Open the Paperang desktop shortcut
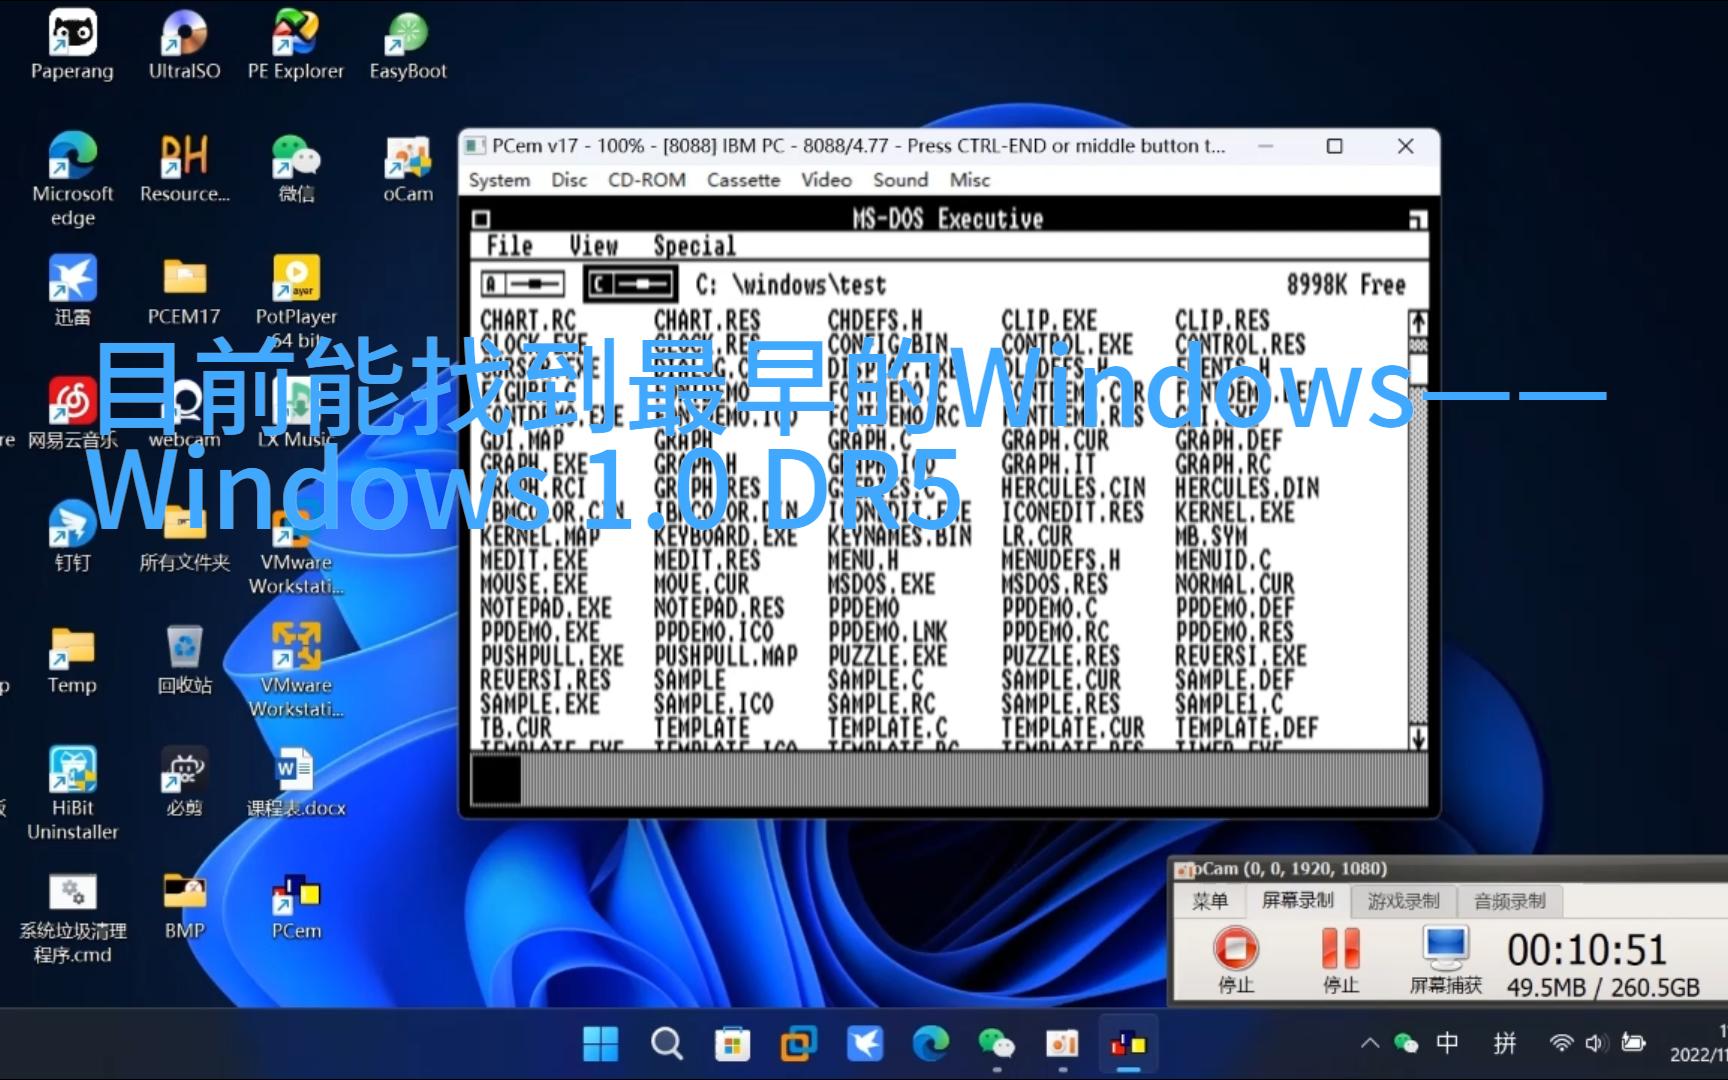Viewport: 1728px width, 1080px height. tap(72, 45)
